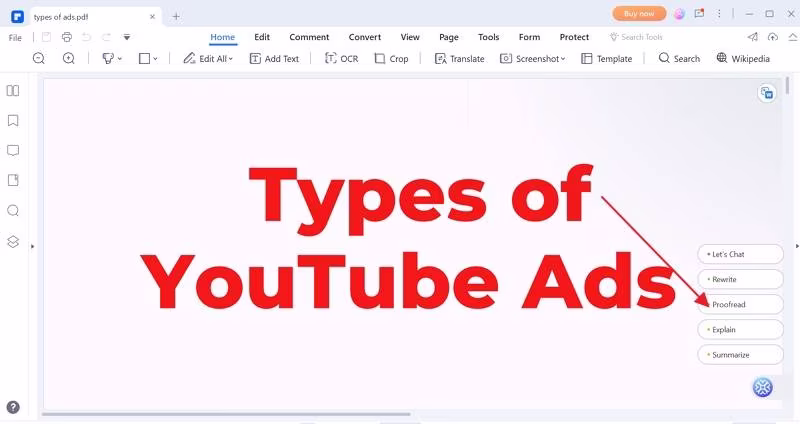
Task: Click the Buy now button
Action: (639, 14)
